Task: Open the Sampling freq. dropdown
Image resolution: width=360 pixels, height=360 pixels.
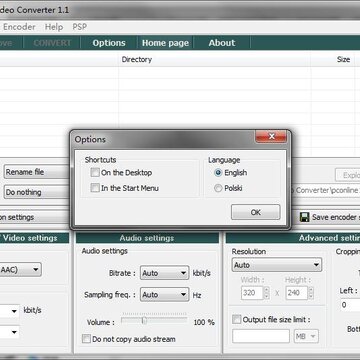Action: coord(165,295)
